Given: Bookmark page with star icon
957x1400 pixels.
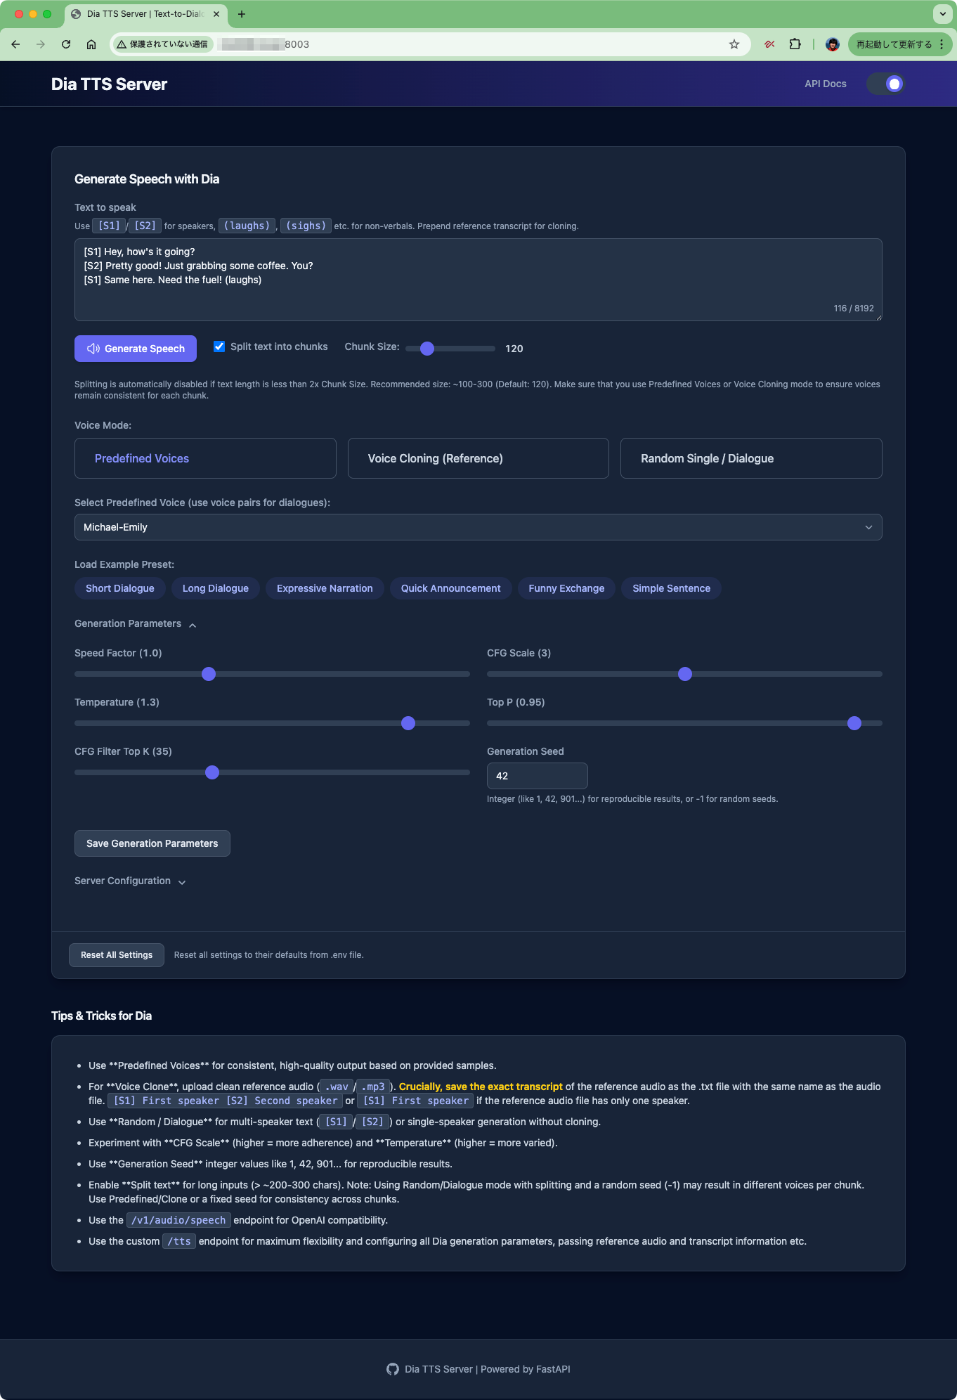Looking at the screenshot, I should click(734, 44).
